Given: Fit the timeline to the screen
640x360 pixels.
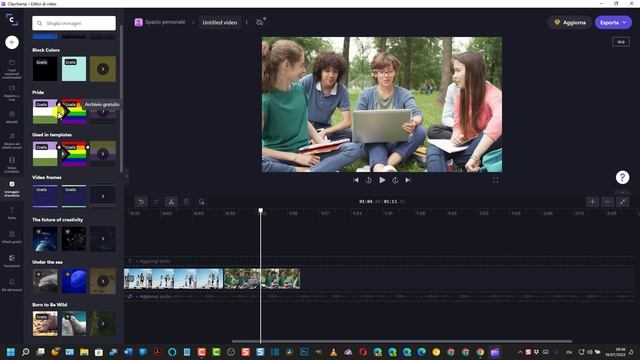Looking at the screenshot, I should [622, 202].
